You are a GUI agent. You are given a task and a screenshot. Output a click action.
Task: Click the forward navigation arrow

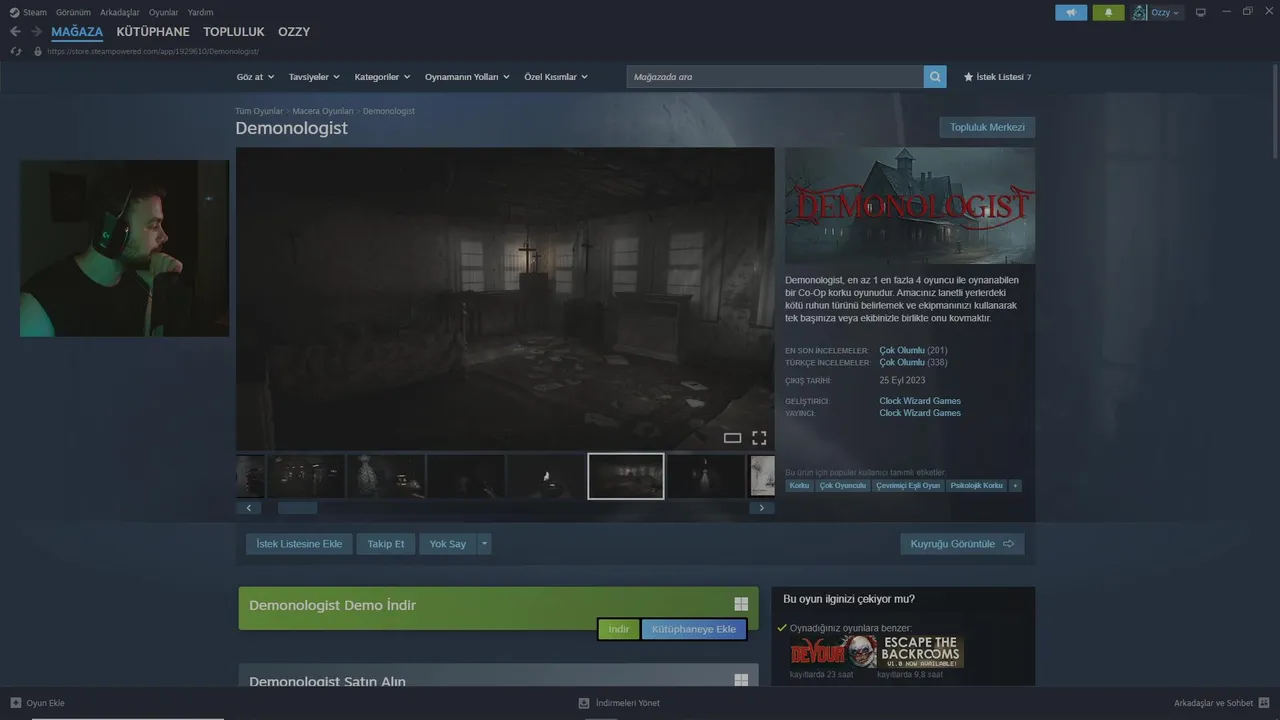36,32
